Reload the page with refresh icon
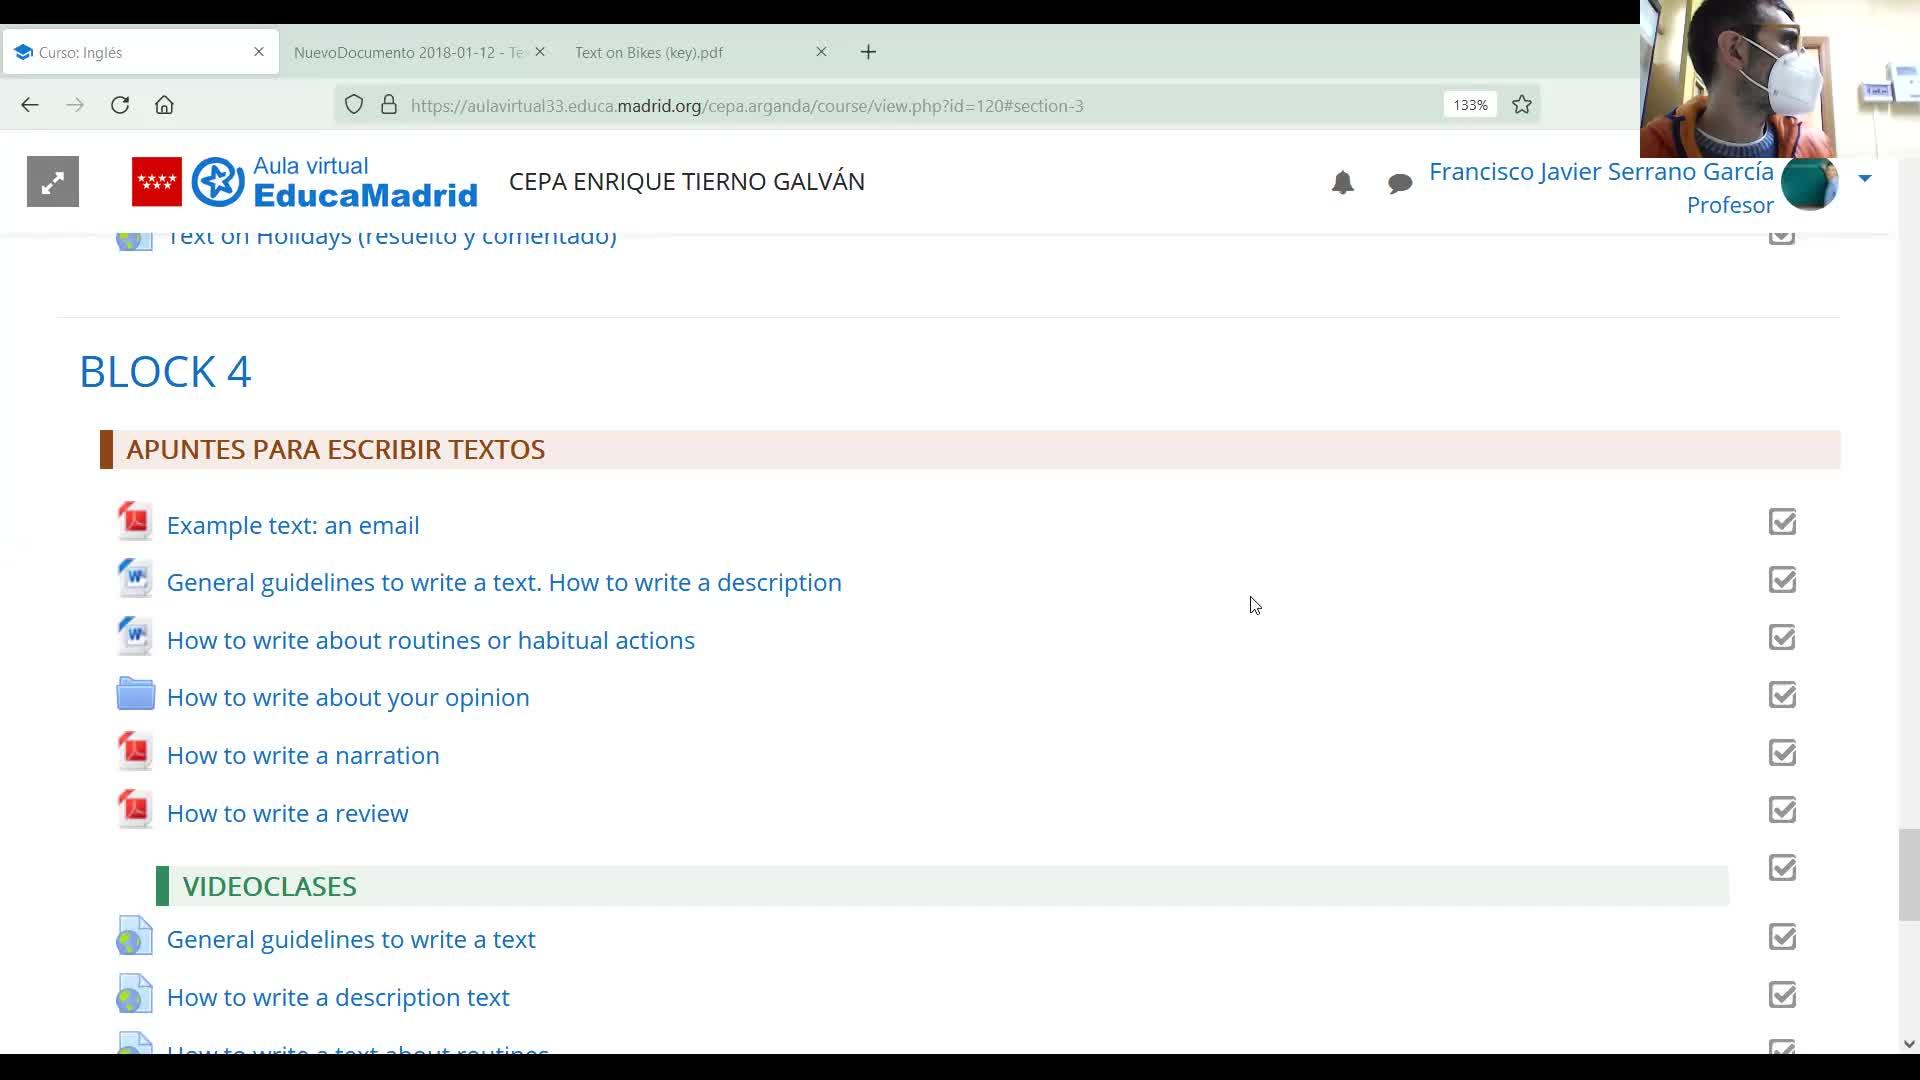1920x1080 pixels. pyautogui.click(x=120, y=105)
